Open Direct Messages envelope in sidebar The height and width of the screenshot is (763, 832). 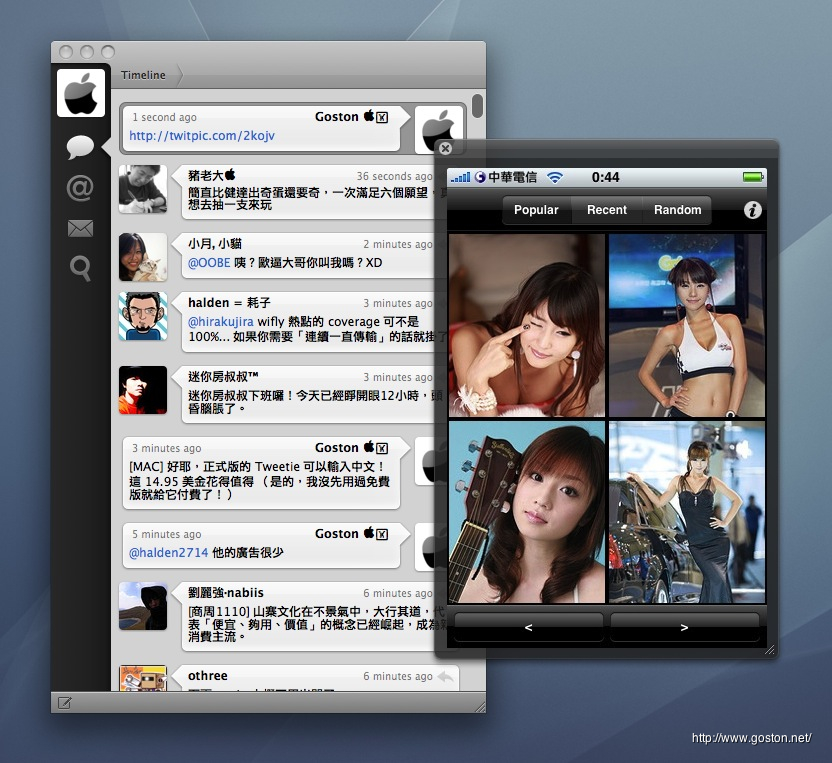coord(80,229)
